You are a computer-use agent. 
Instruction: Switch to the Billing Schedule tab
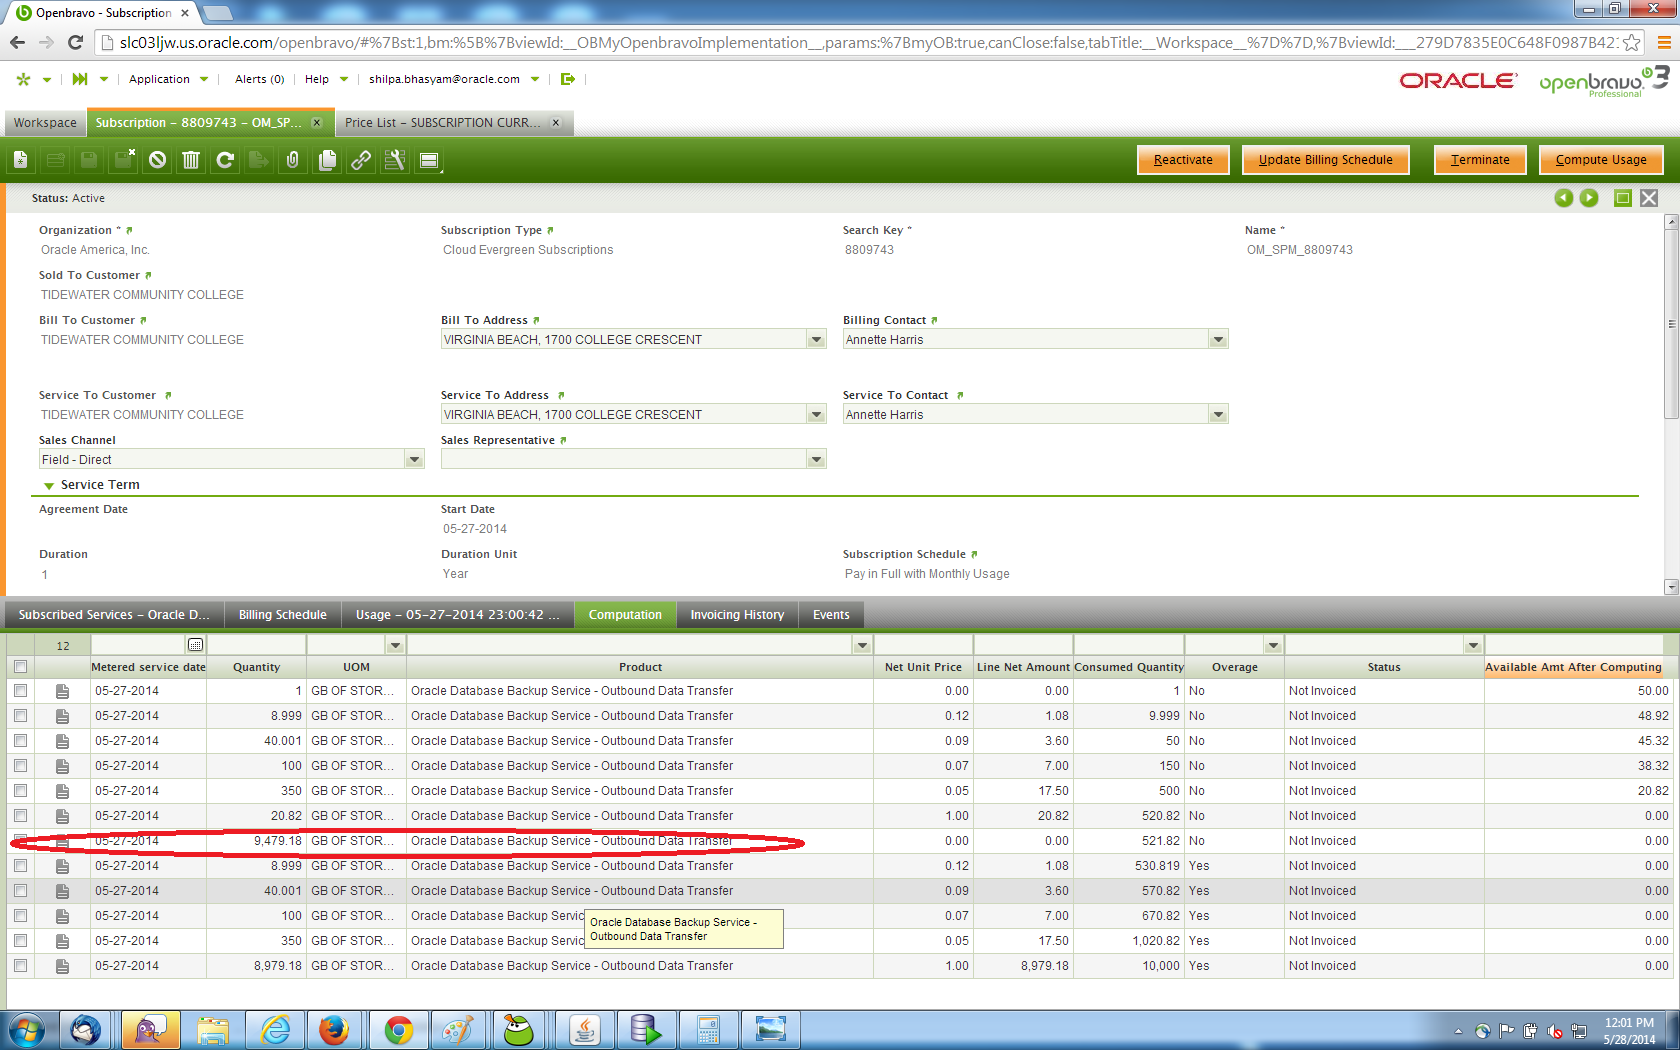coord(282,615)
